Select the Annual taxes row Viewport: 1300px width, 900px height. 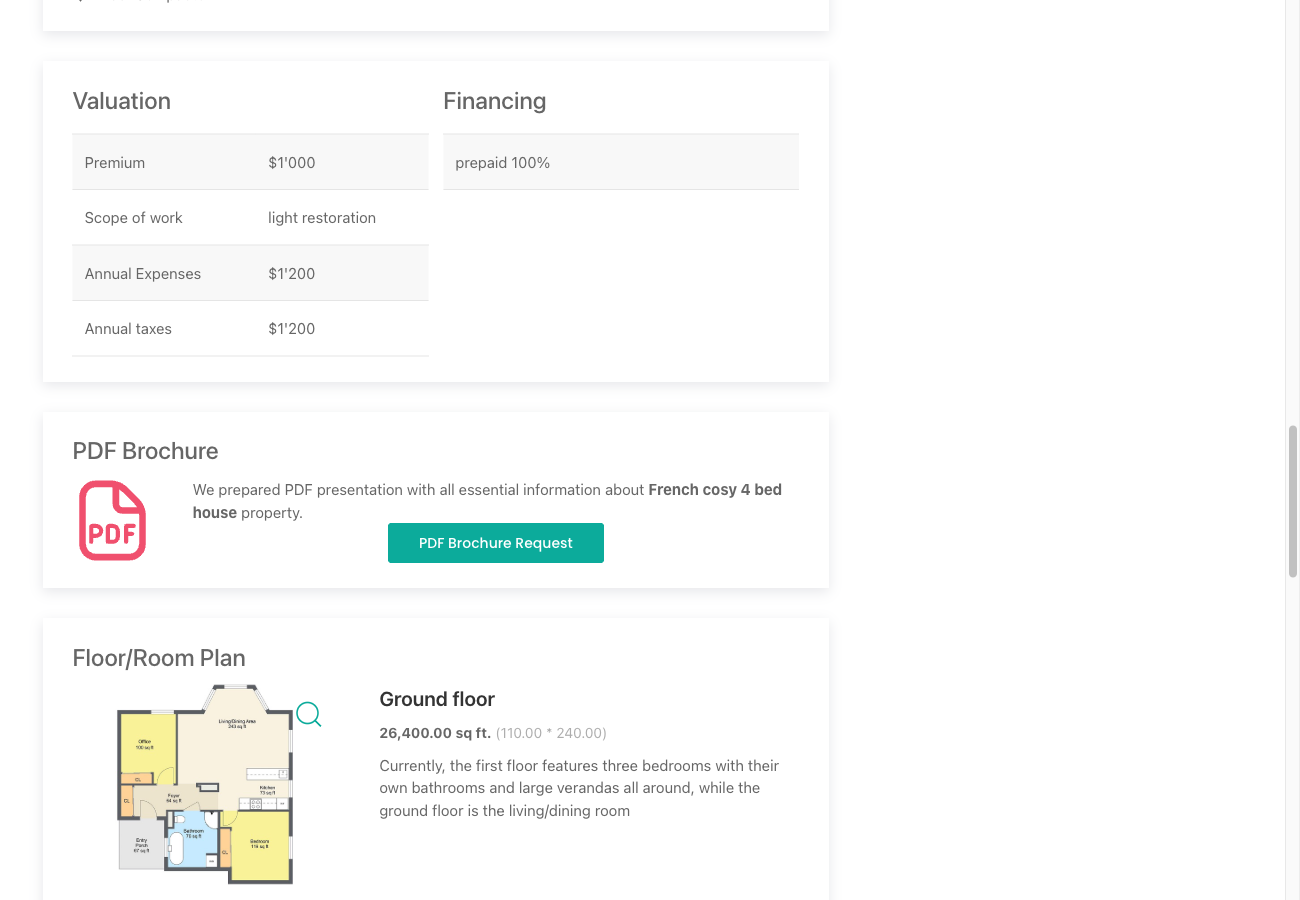[250, 328]
